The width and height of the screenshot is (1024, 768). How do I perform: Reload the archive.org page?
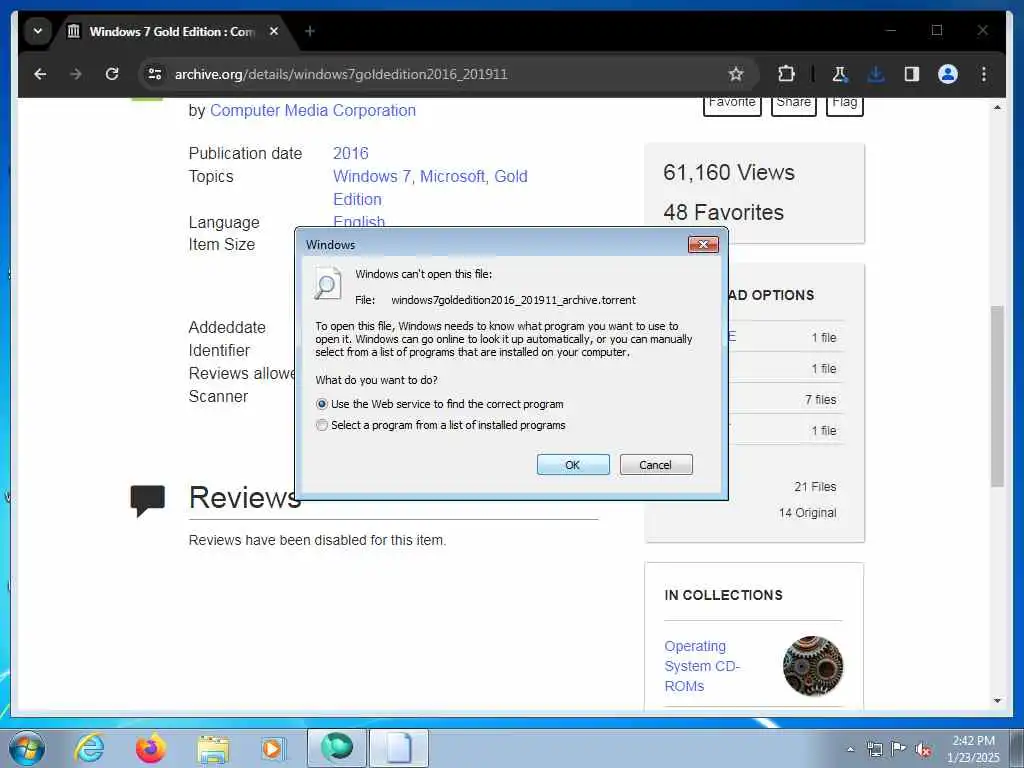pyautogui.click(x=112, y=74)
